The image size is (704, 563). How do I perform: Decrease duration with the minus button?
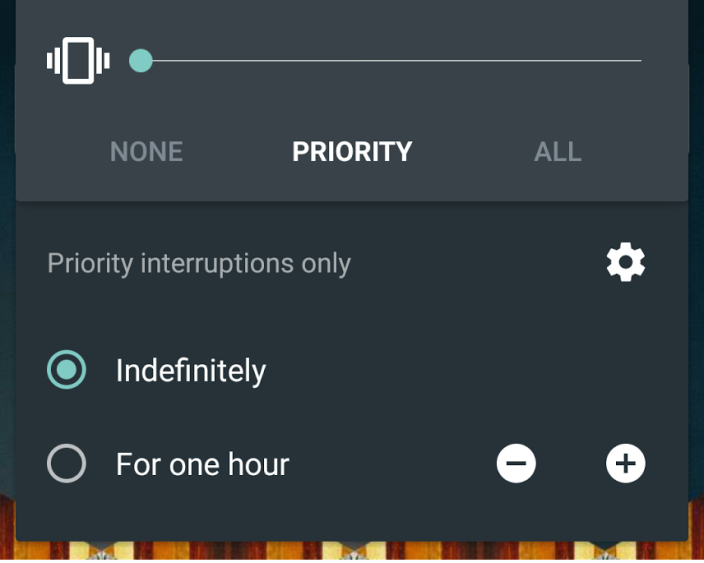pyautogui.click(x=516, y=464)
